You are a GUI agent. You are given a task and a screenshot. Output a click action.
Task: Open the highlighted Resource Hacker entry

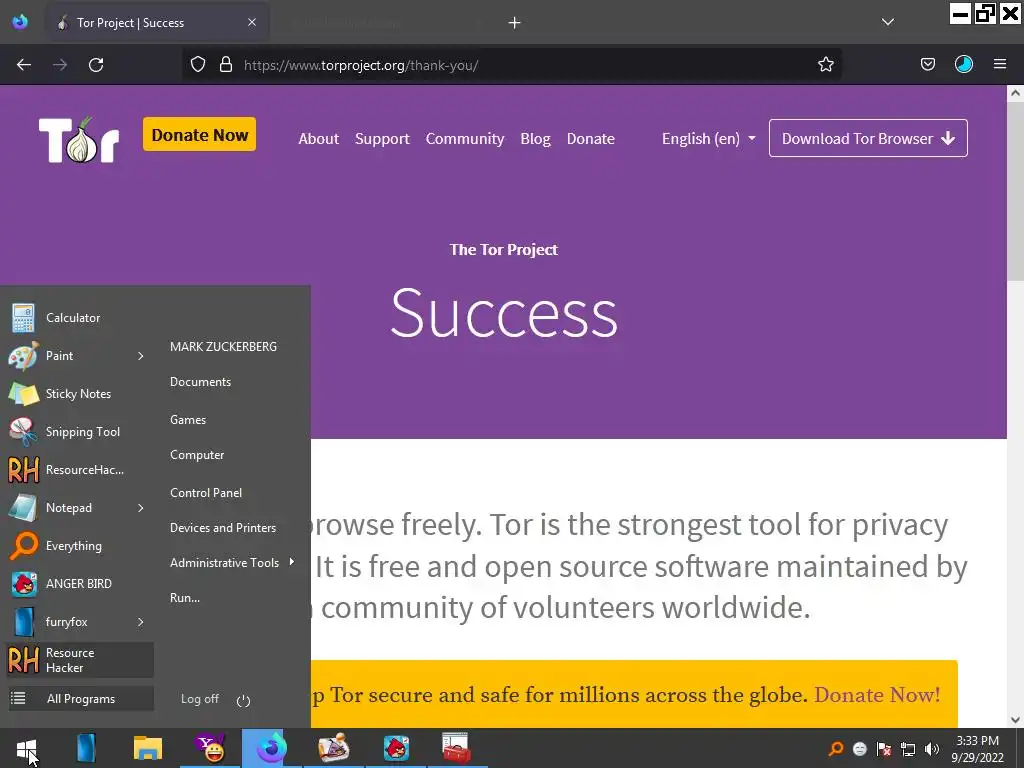click(78, 660)
